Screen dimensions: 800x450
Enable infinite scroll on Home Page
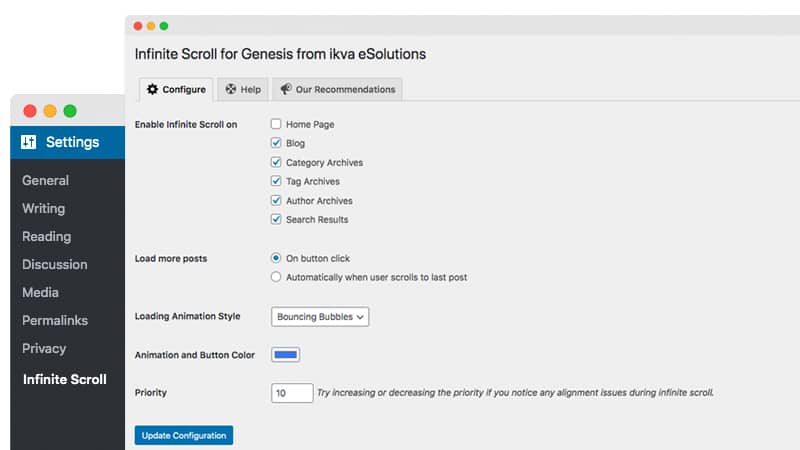tap(276, 124)
